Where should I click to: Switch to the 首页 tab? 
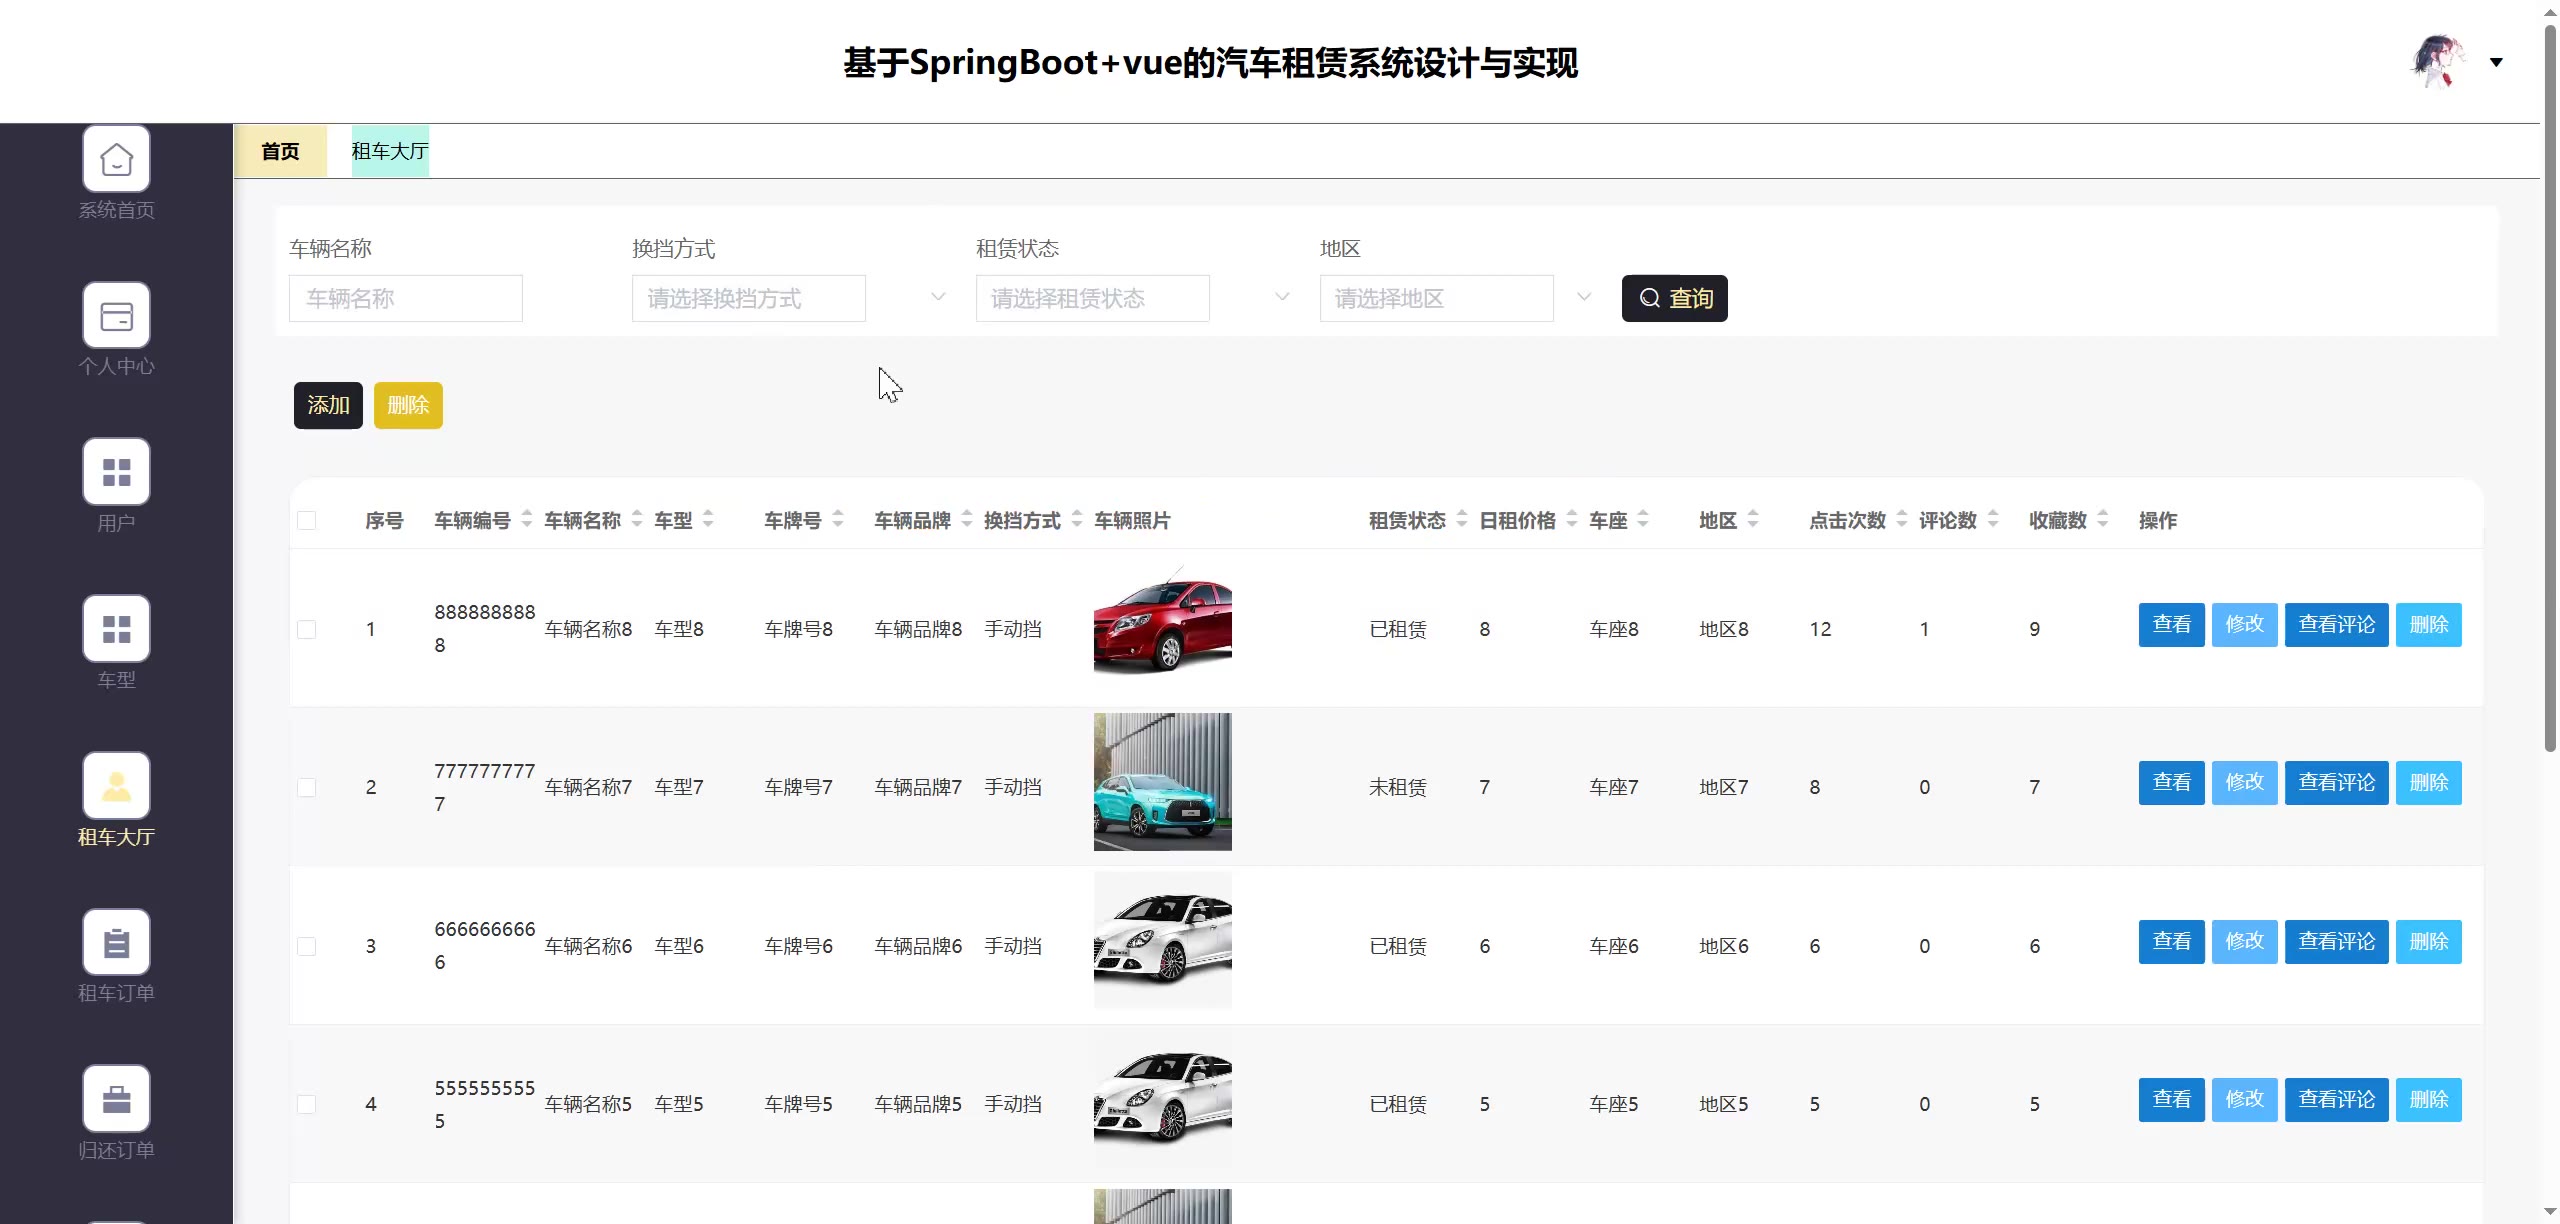(x=280, y=151)
